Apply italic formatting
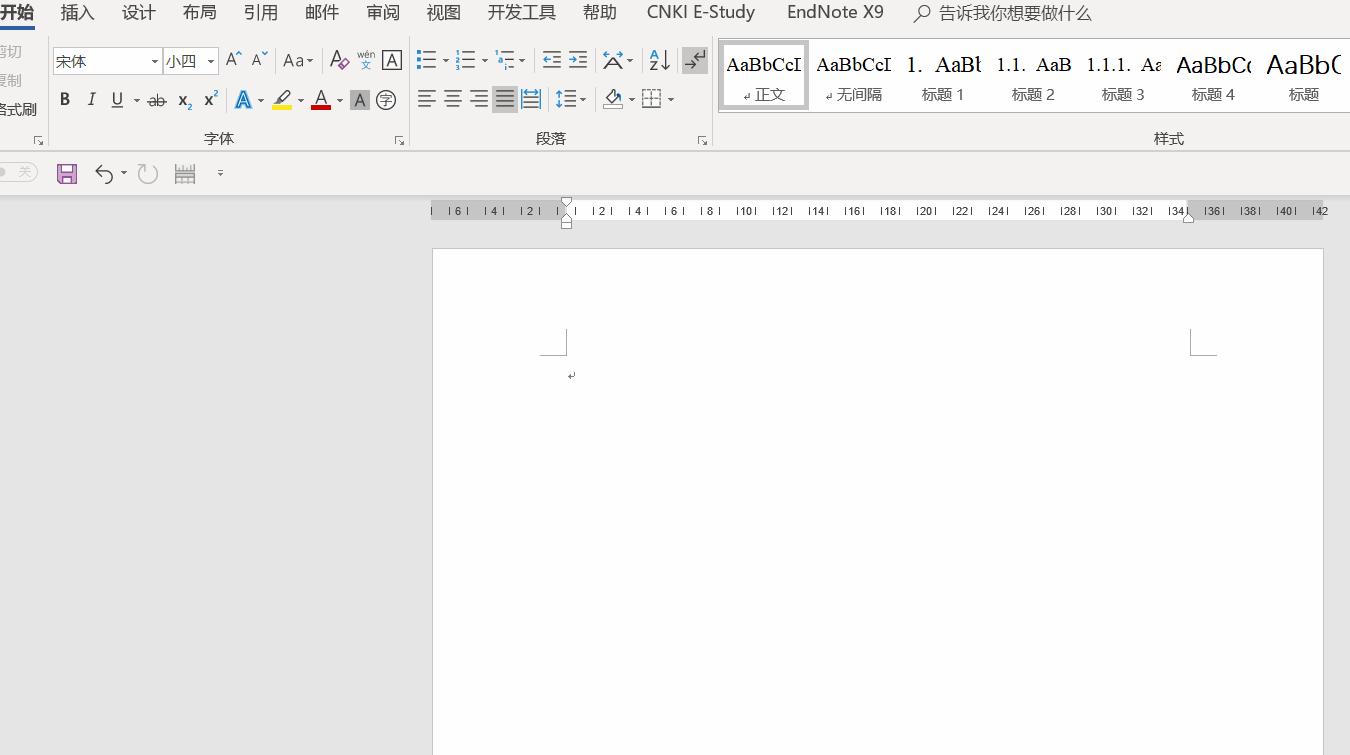The height and width of the screenshot is (755, 1350). [91, 99]
